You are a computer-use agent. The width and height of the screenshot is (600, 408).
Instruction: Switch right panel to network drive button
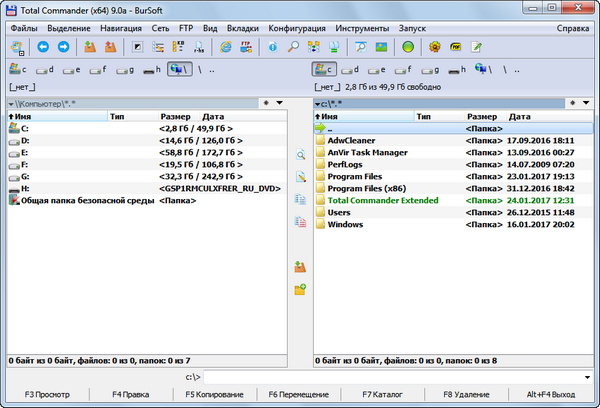click(484, 70)
